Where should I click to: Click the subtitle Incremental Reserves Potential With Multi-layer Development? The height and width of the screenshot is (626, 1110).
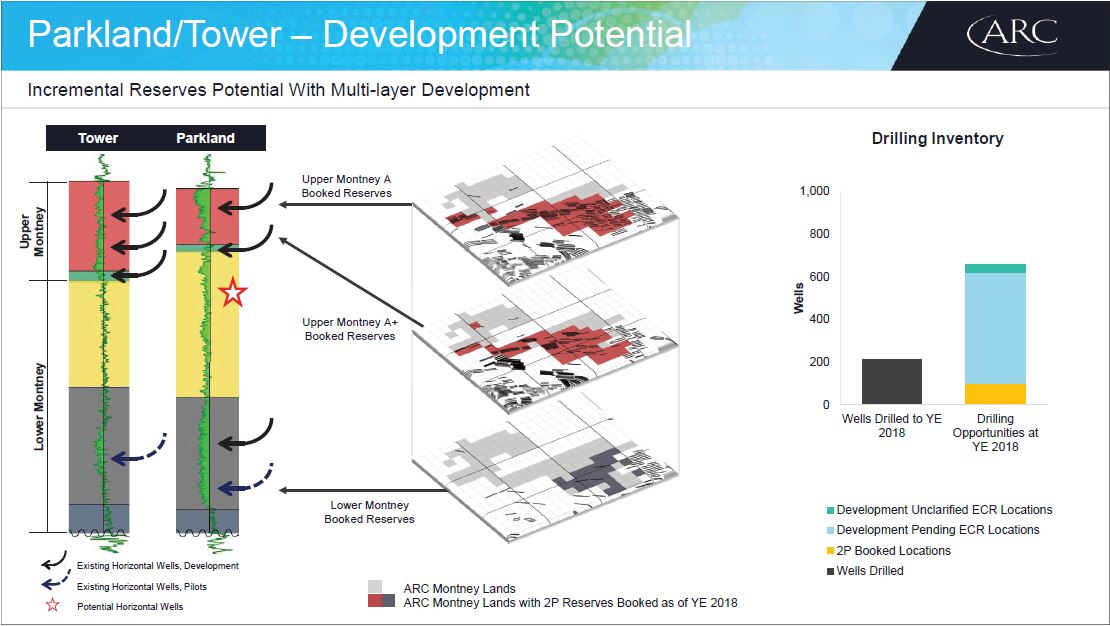coord(278,90)
